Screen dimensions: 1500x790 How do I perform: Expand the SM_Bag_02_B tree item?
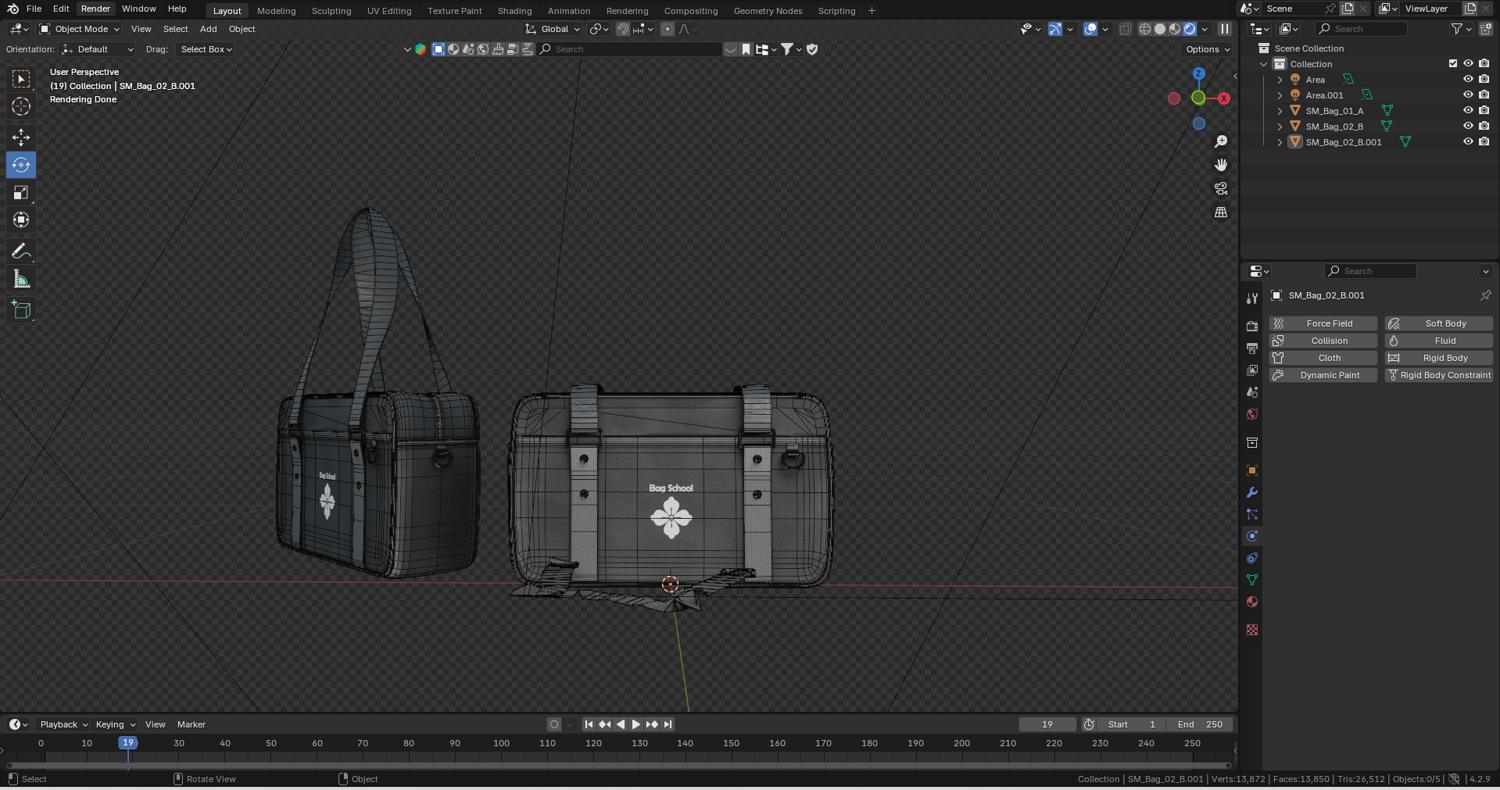click(x=1280, y=127)
